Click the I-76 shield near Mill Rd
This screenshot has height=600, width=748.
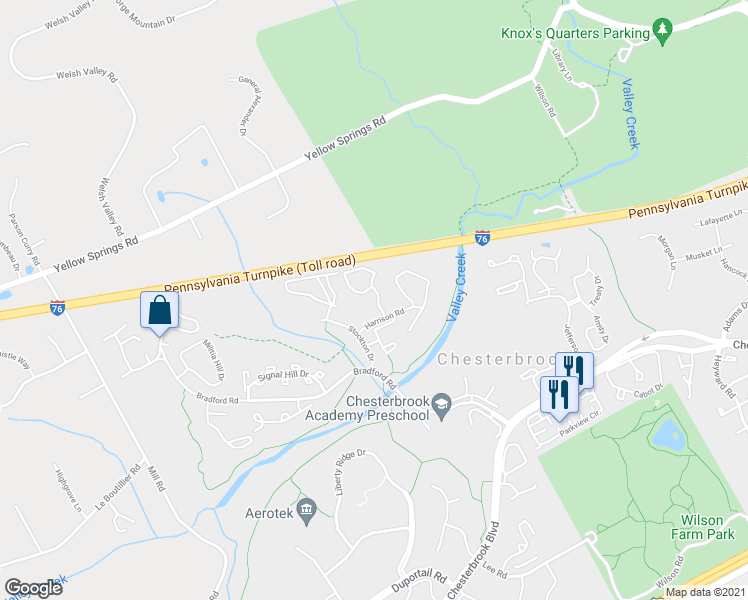pos(57,308)
